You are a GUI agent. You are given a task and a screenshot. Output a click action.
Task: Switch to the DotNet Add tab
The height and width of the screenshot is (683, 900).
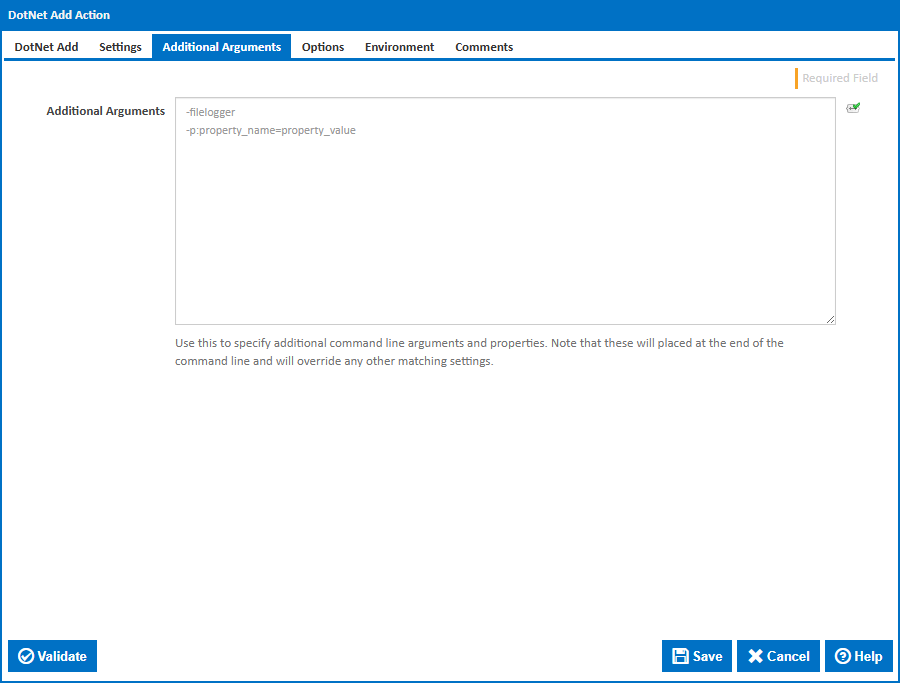tap(46, 46)
